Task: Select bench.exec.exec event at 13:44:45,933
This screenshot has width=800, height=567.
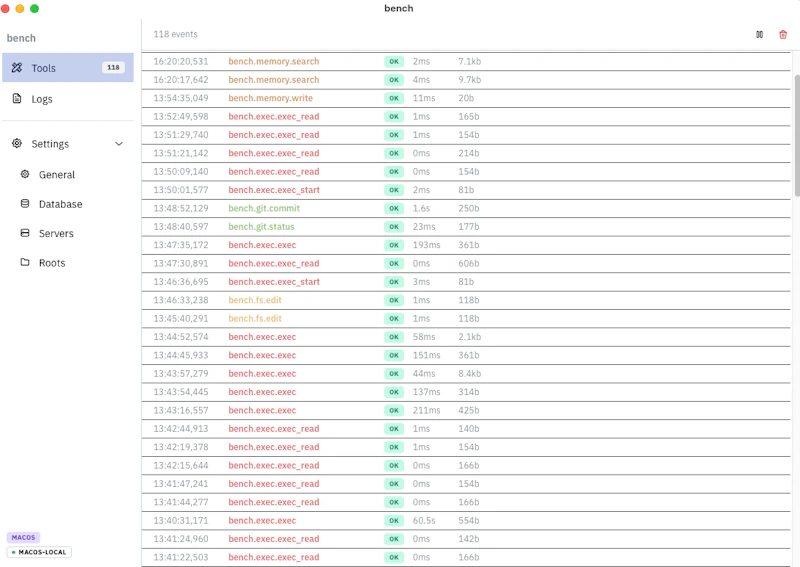Action: click(466, 355)
